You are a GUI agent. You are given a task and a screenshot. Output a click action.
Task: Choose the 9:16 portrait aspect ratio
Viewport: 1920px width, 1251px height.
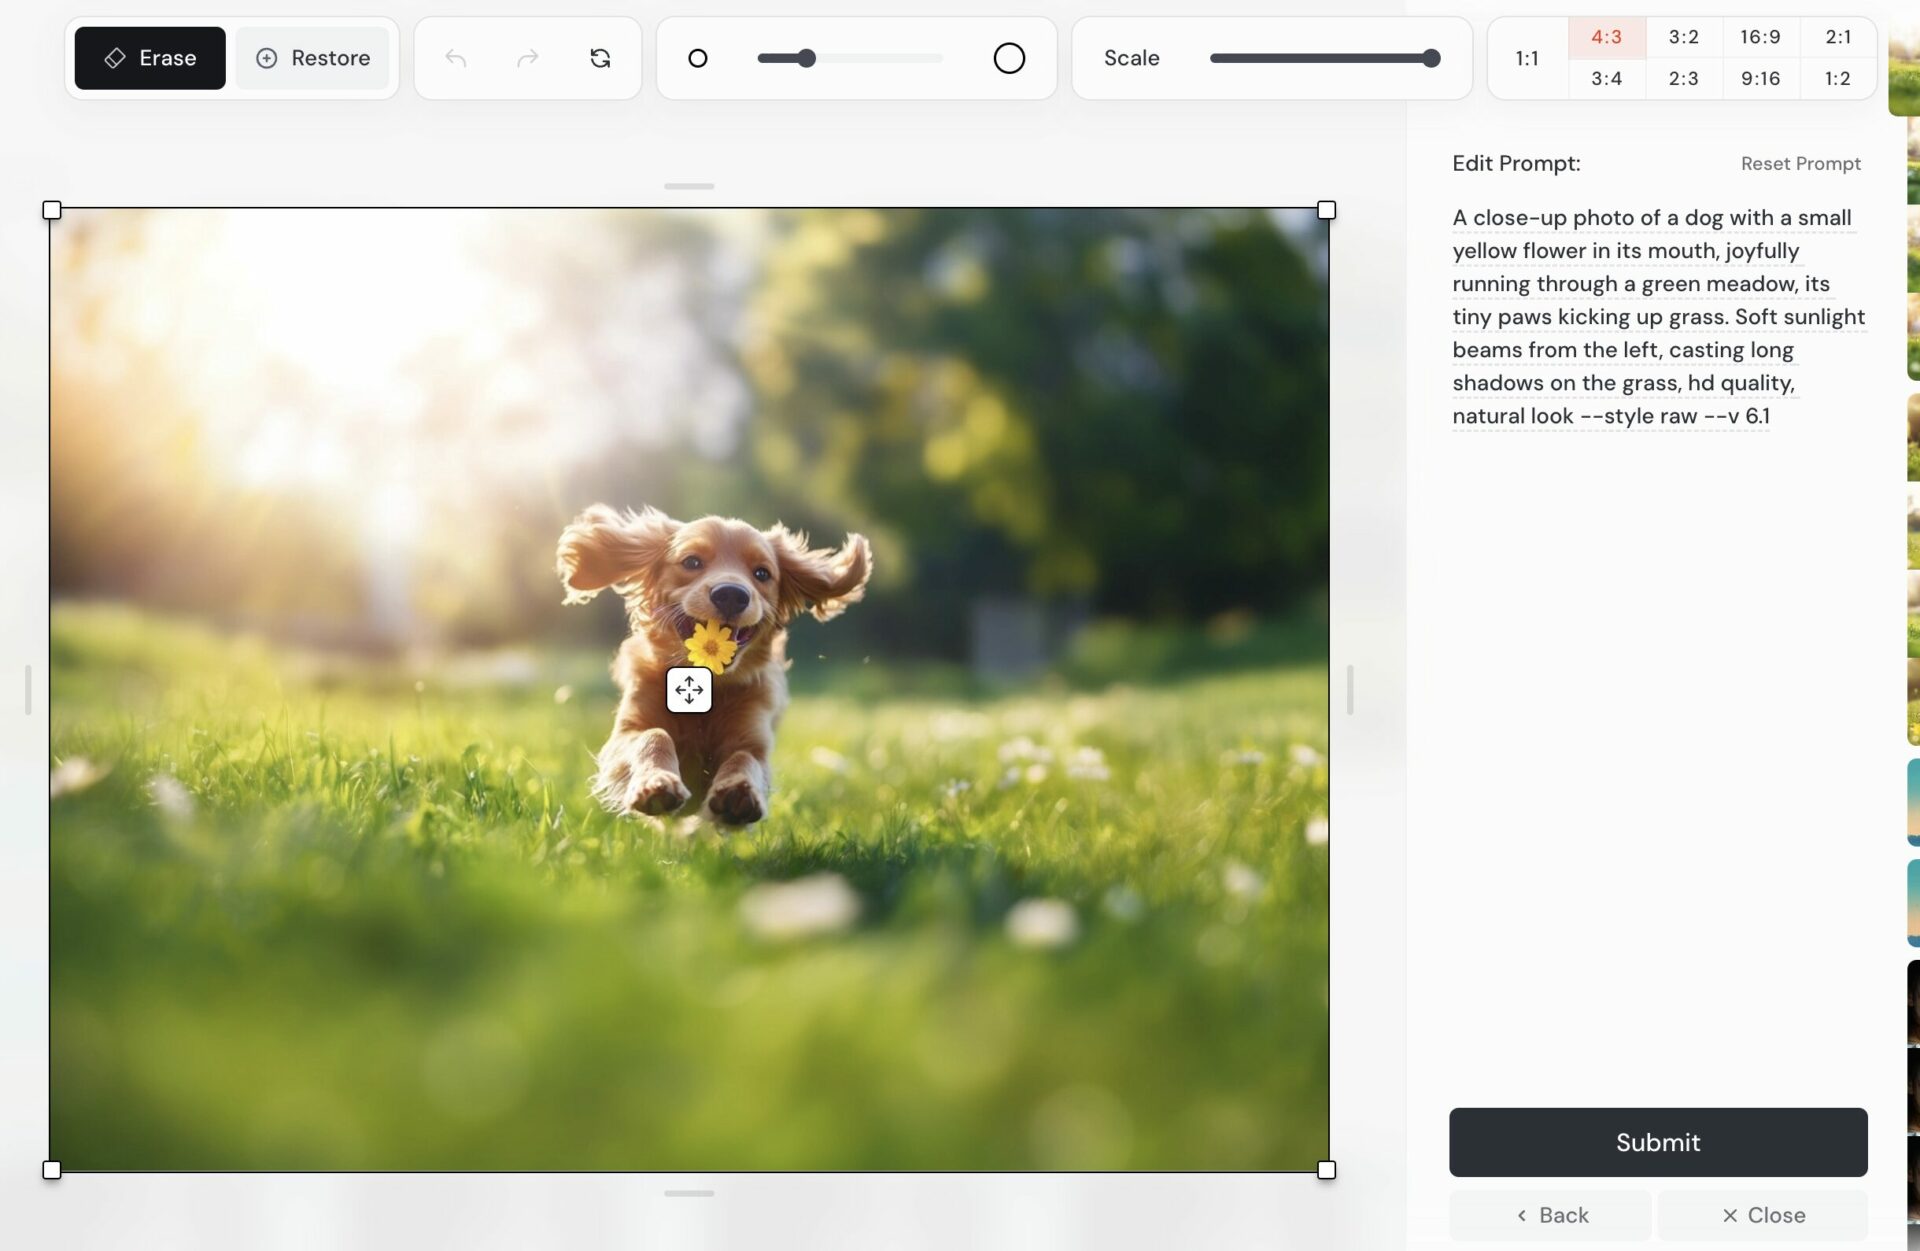(x=1759, y=79)
